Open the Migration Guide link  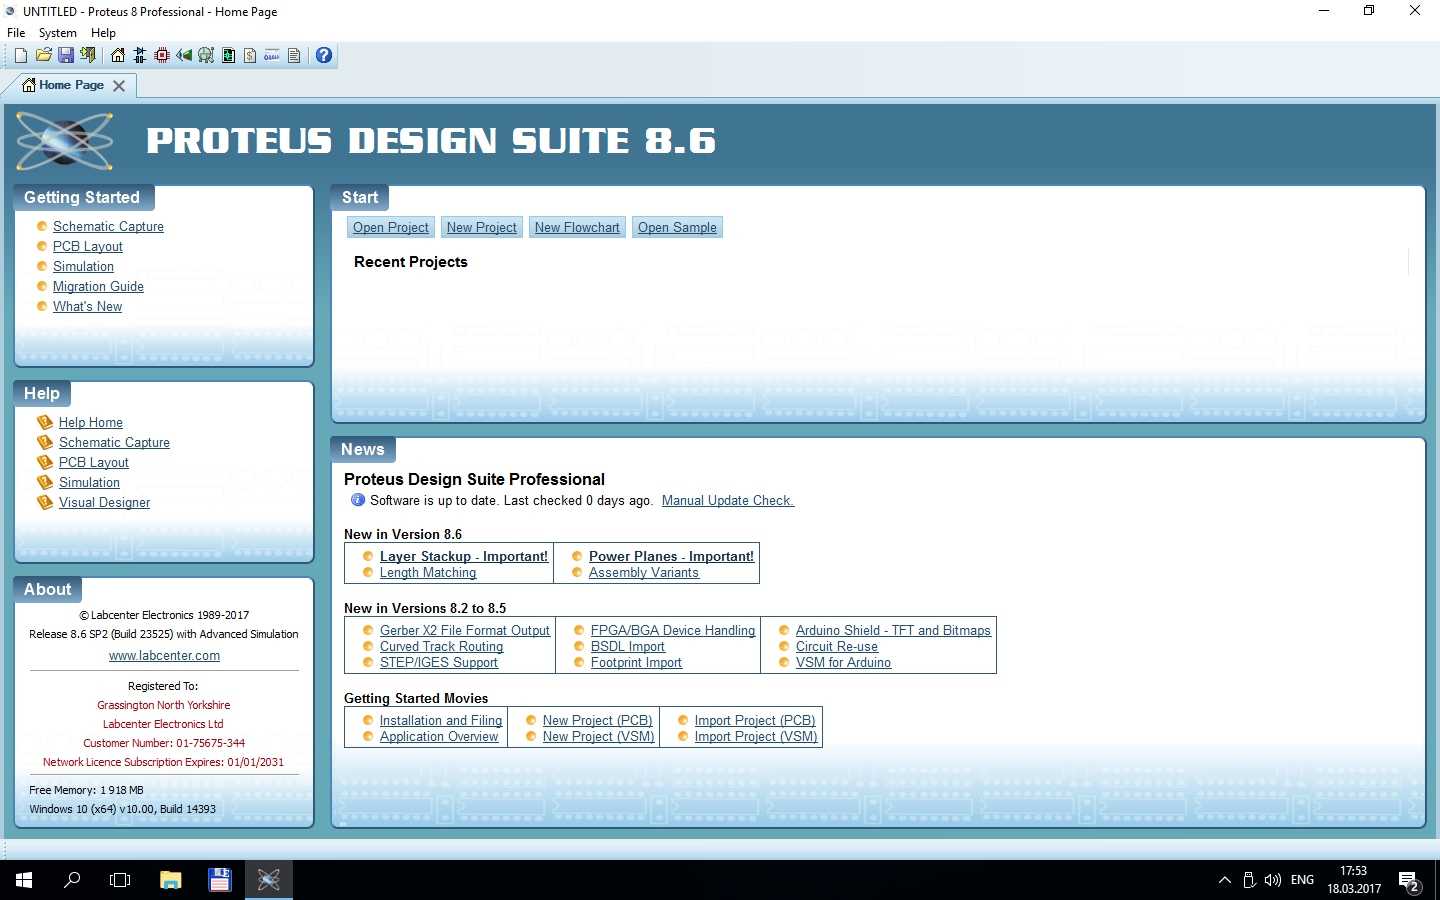point(98,287)
